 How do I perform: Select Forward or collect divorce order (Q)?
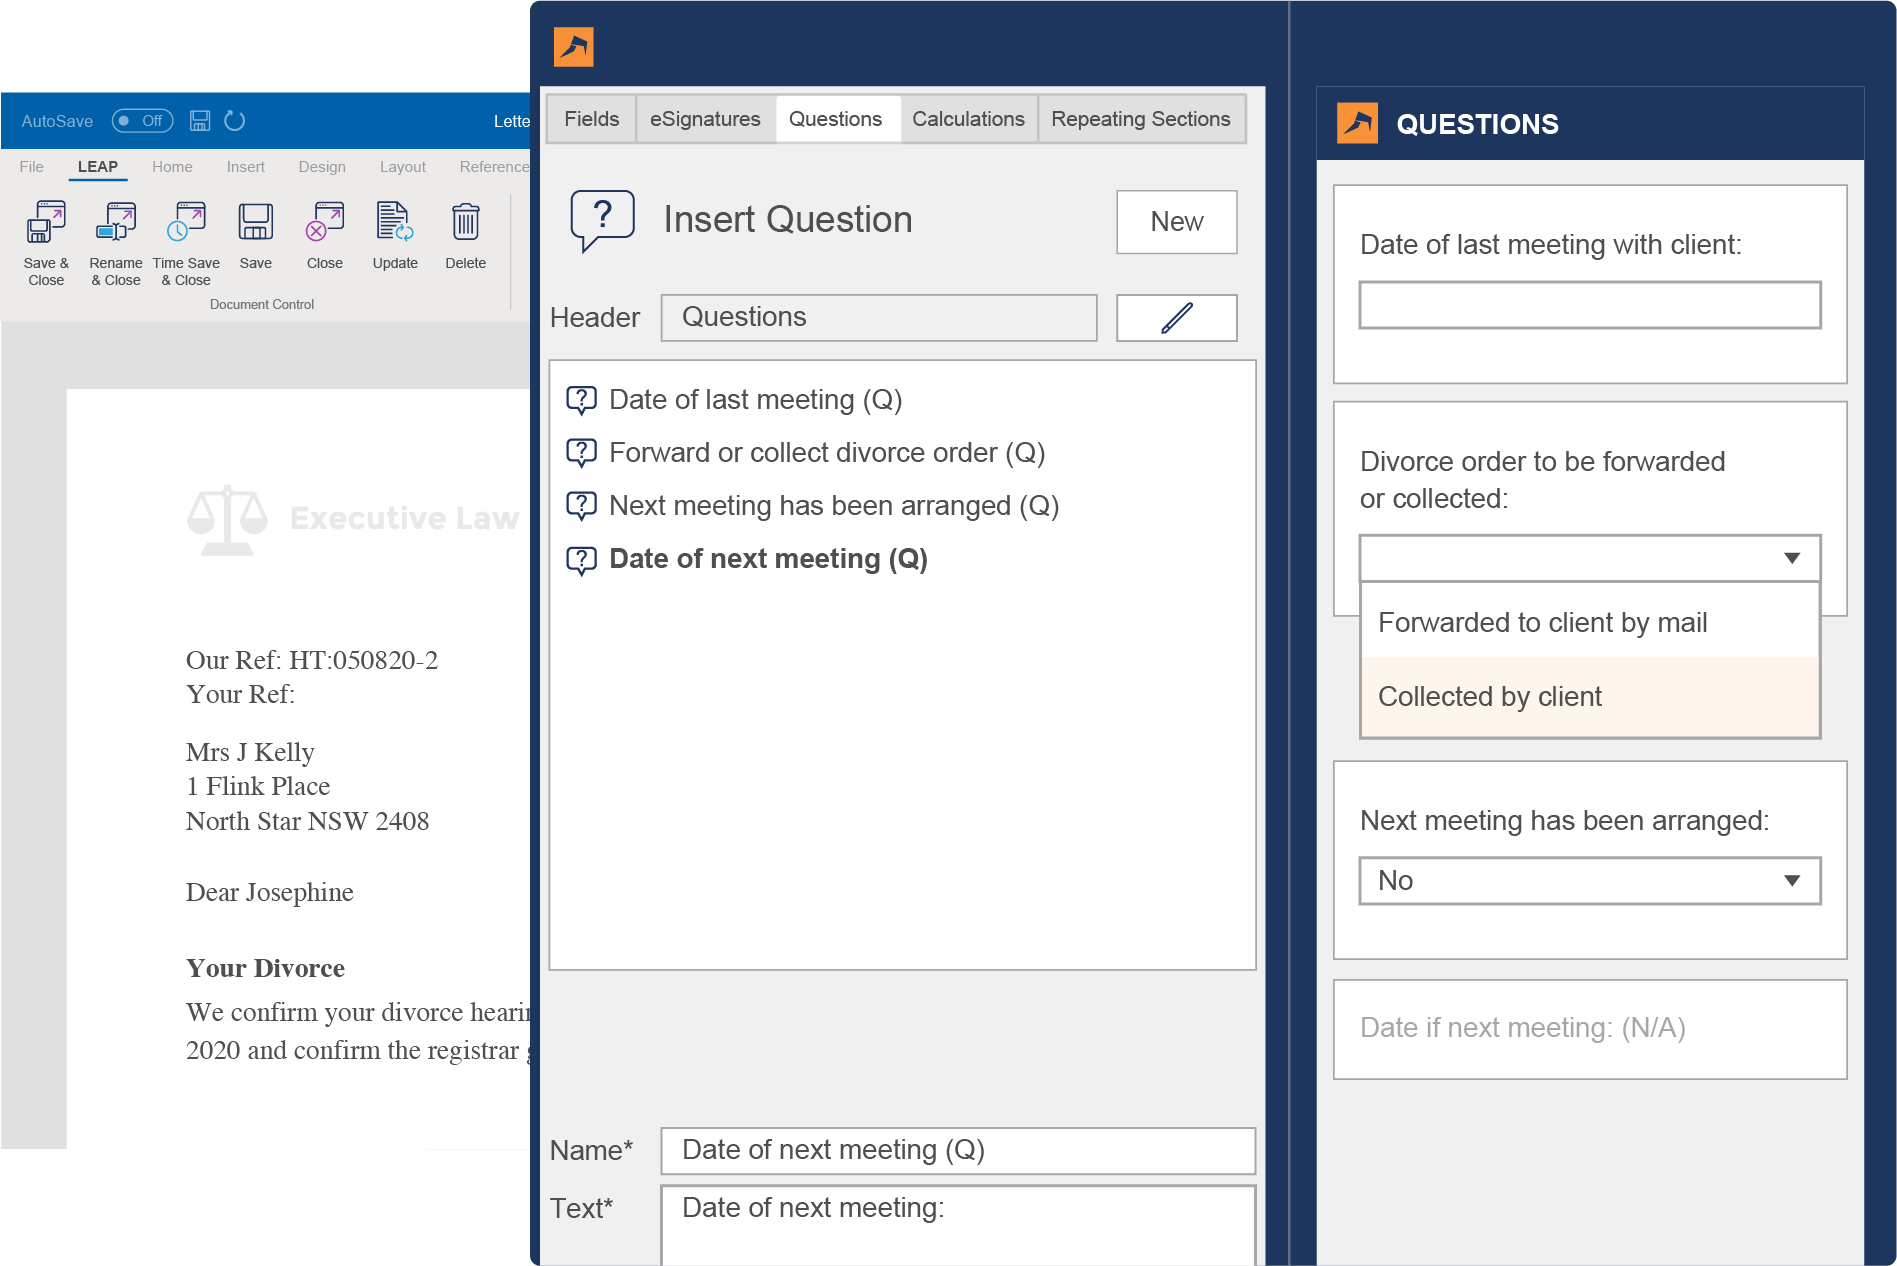pyautogui.click(x=827, y=453)
